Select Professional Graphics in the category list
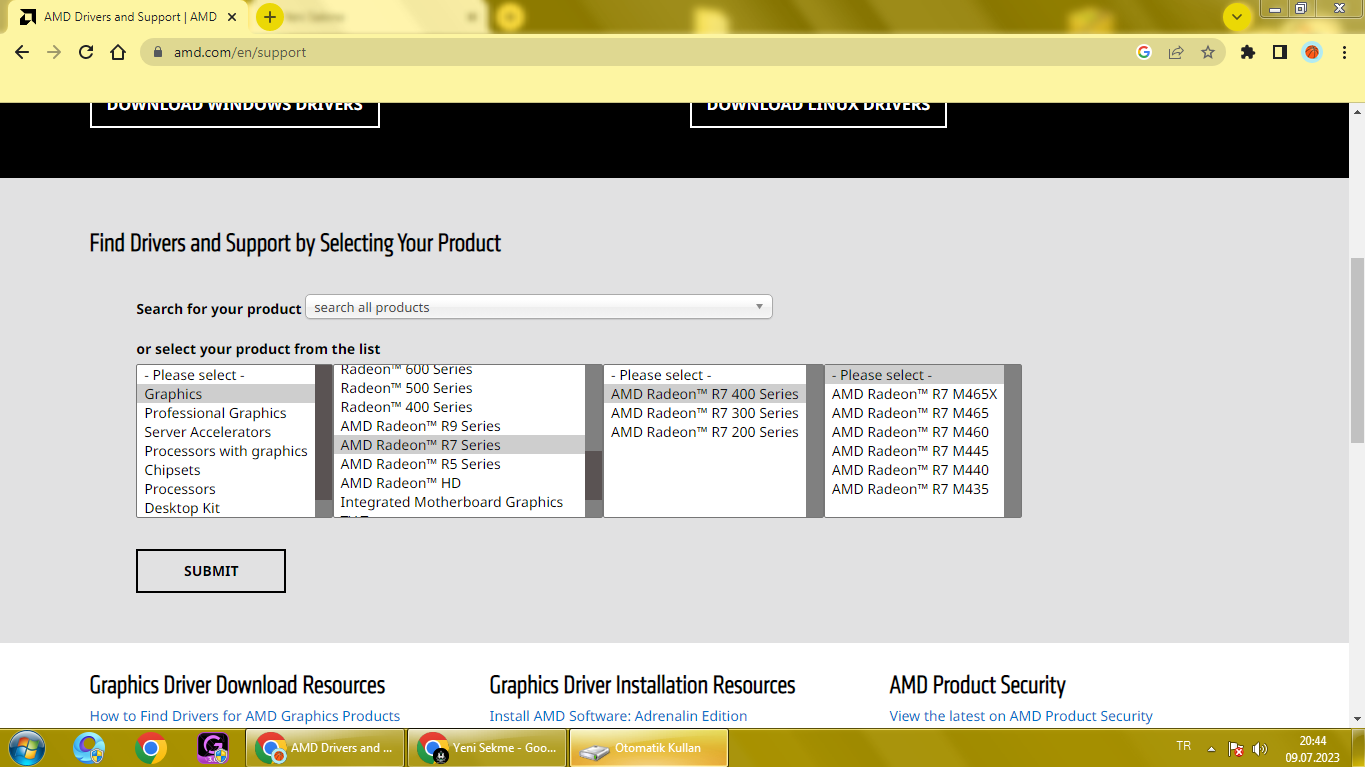 (226, 413)
